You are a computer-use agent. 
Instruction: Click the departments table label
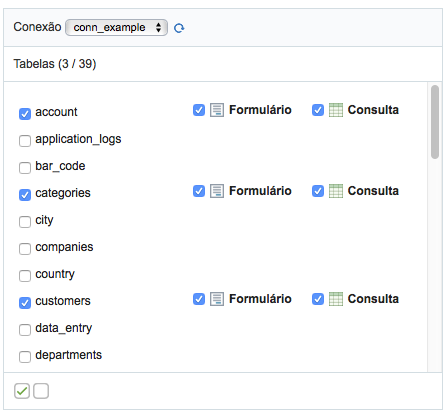click(69, 355)
